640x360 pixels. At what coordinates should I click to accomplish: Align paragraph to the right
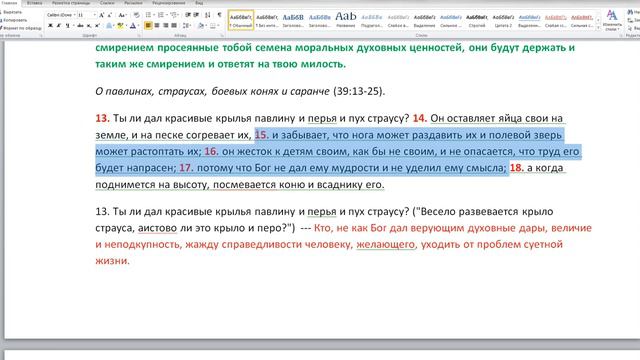click(x=165, y=26)
